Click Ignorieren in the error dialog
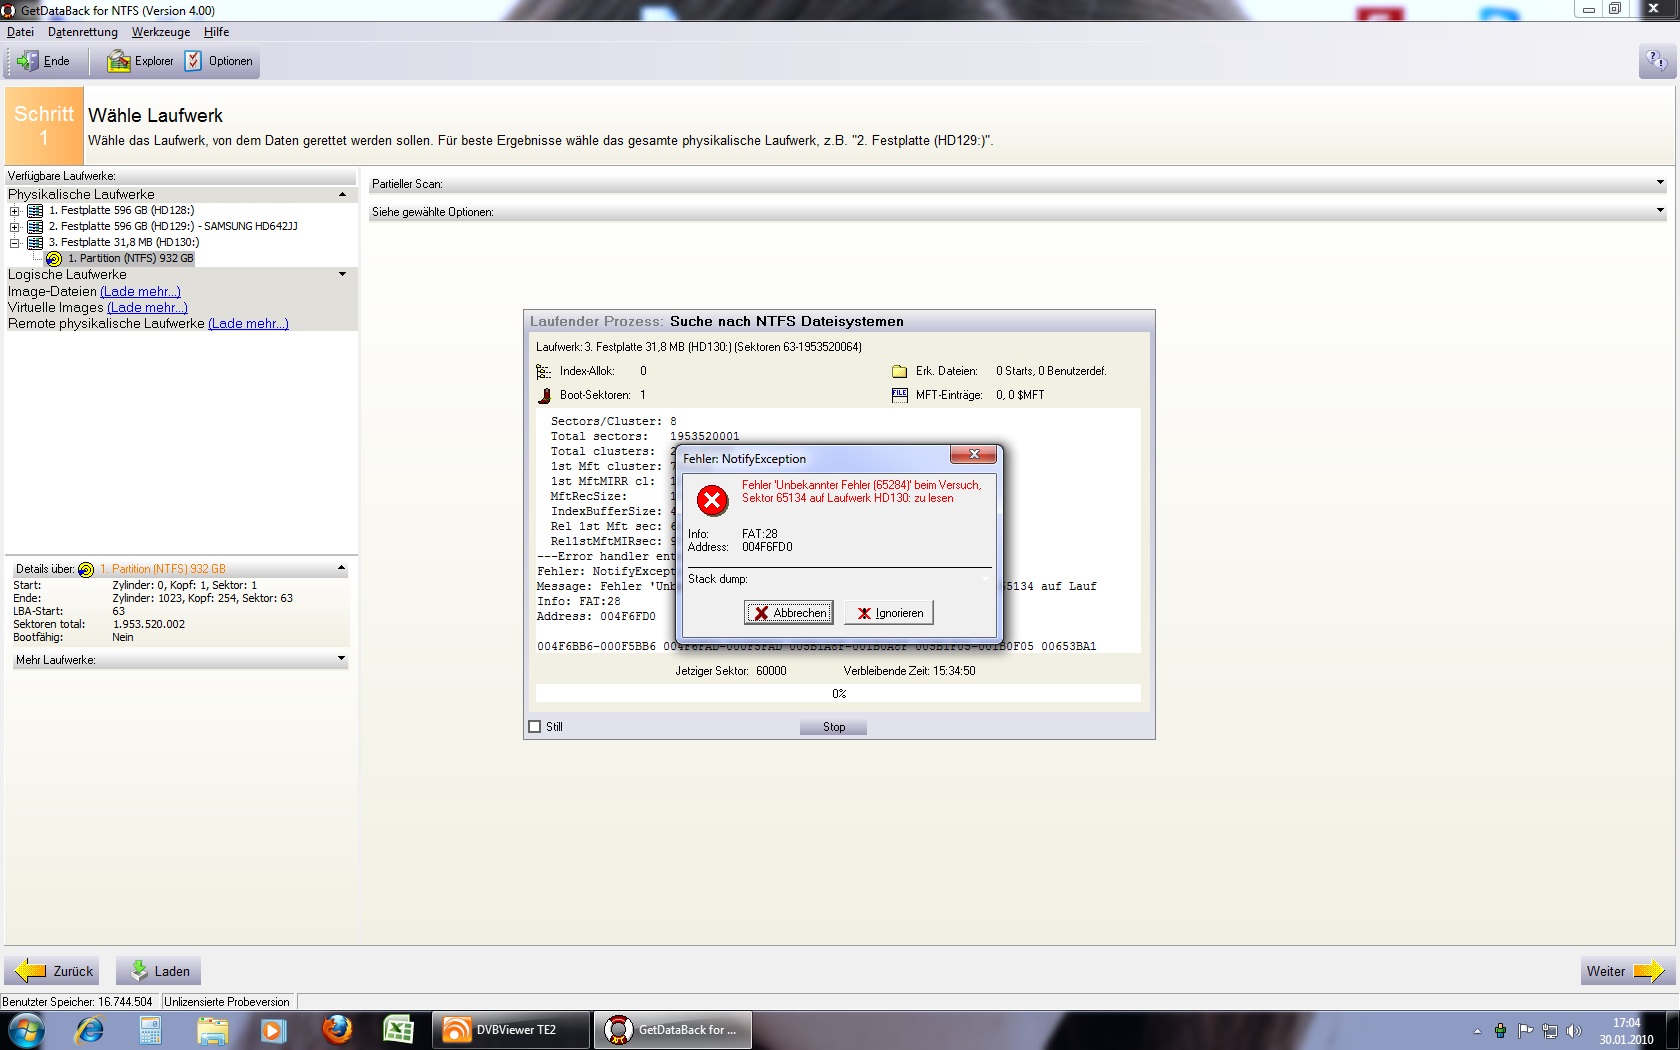 point(889,613)
